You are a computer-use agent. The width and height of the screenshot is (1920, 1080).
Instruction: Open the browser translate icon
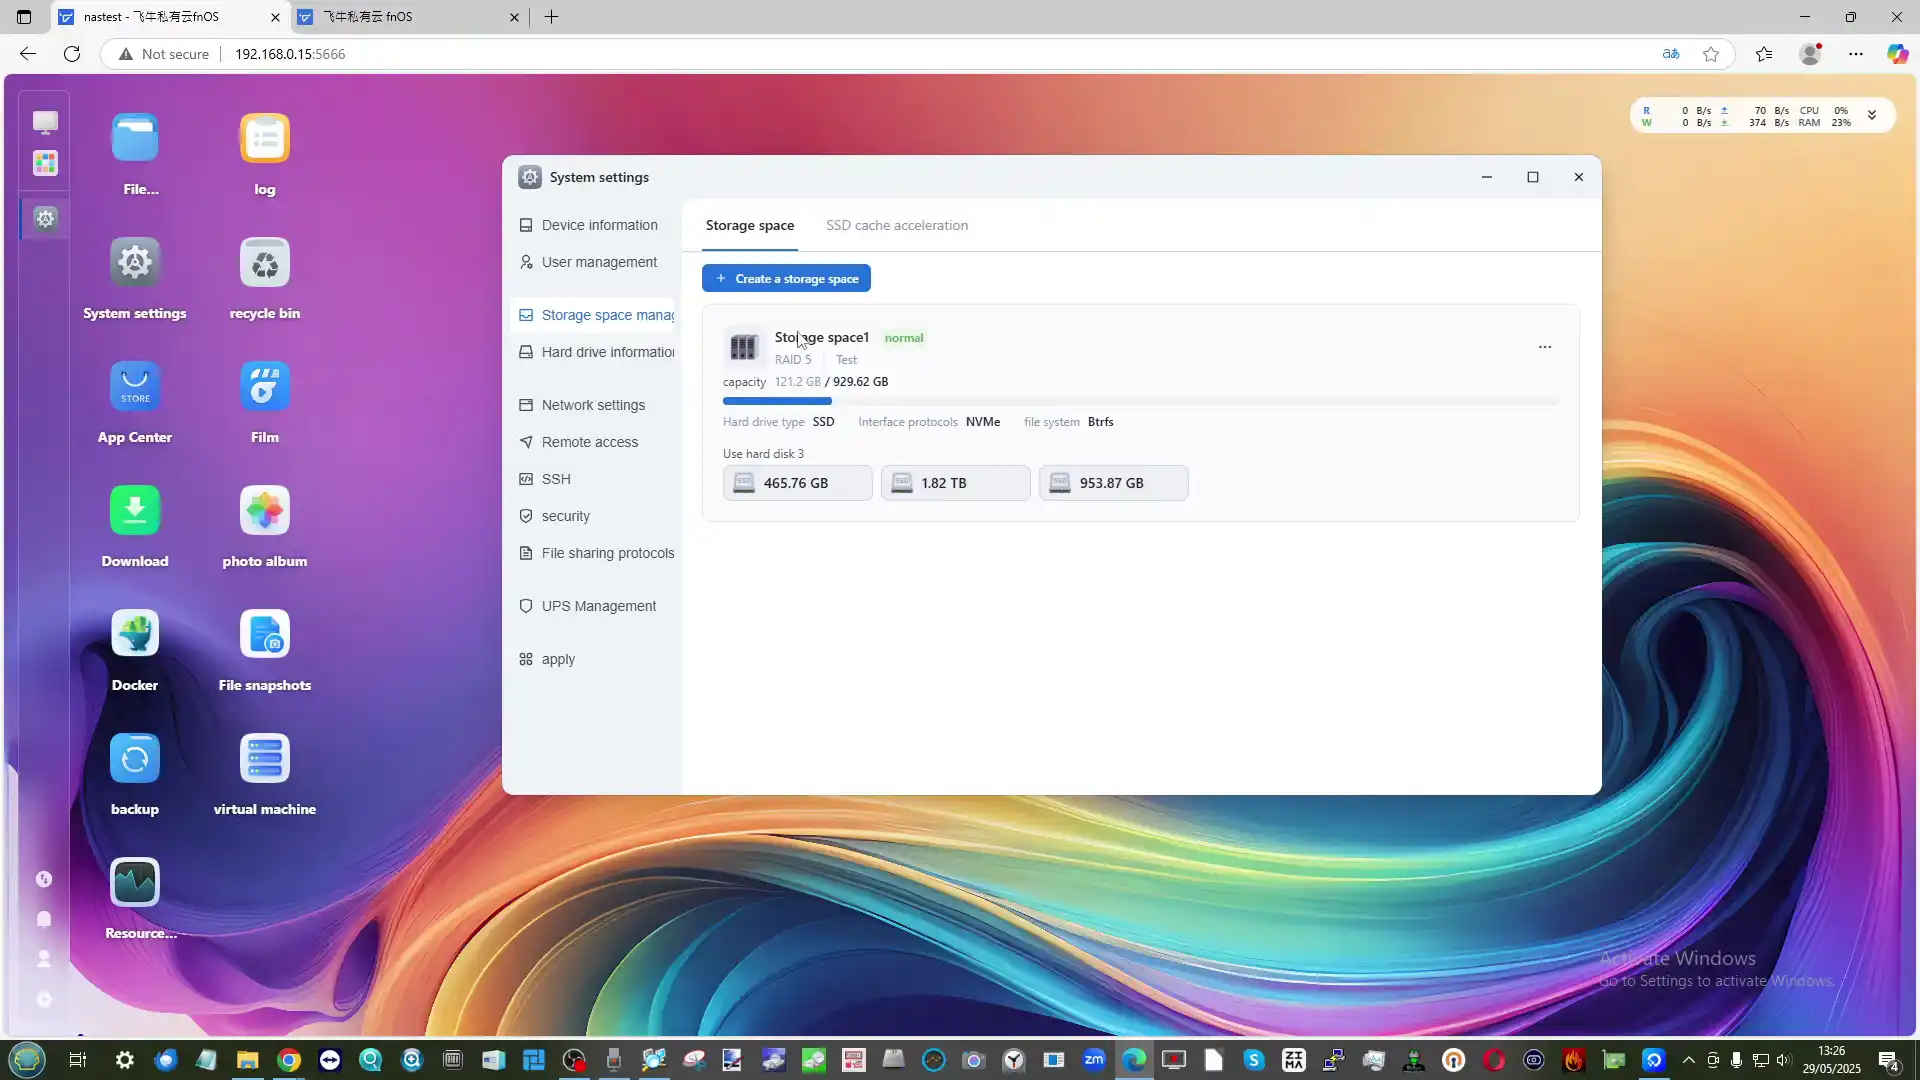click(1671, 54)
